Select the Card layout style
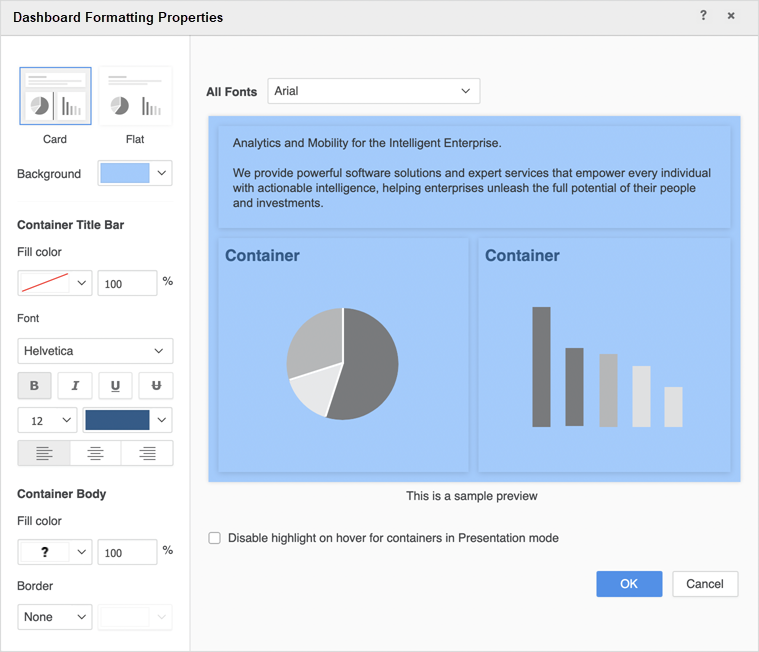Viewport: 759px width, 652px height. click(x=55, y=97)
